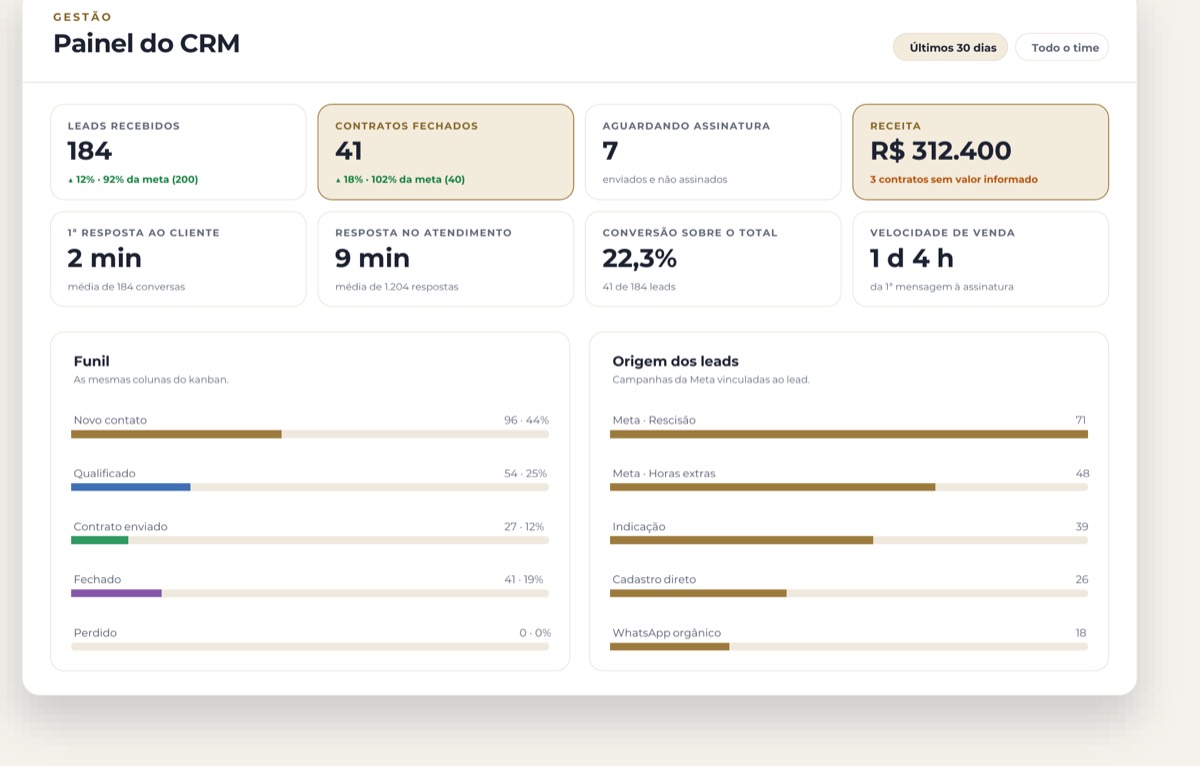Click the count 18 for WhatsApp orgânico
The height and width of the screenshot is (766, 1200).
[1081, 633]
